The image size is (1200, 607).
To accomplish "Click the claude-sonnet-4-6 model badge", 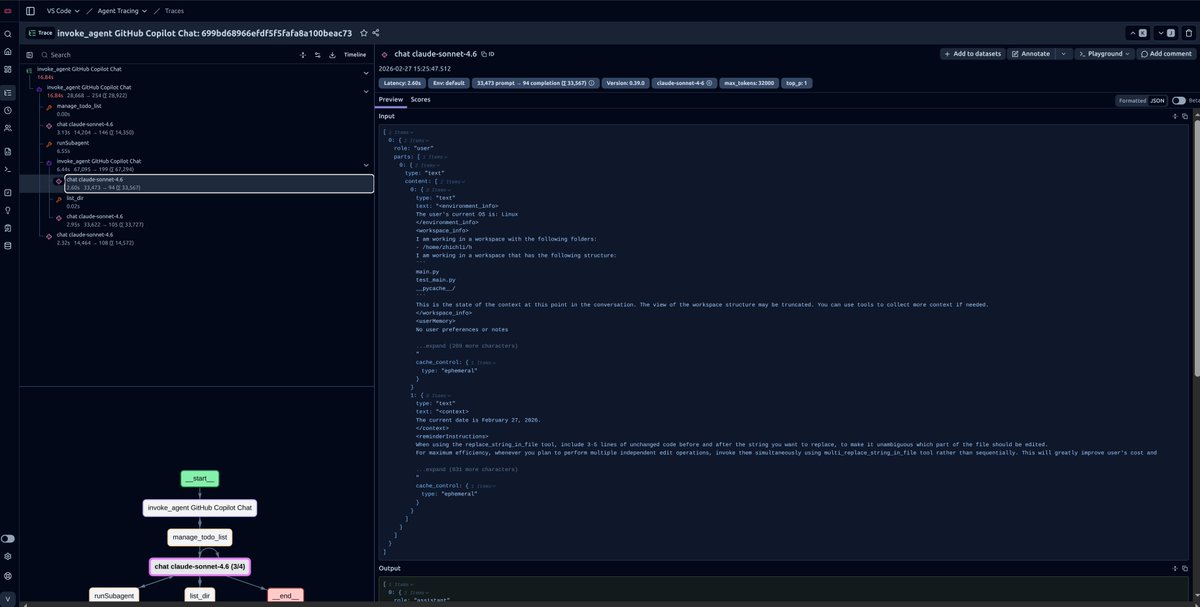I will tap(682, 83).
